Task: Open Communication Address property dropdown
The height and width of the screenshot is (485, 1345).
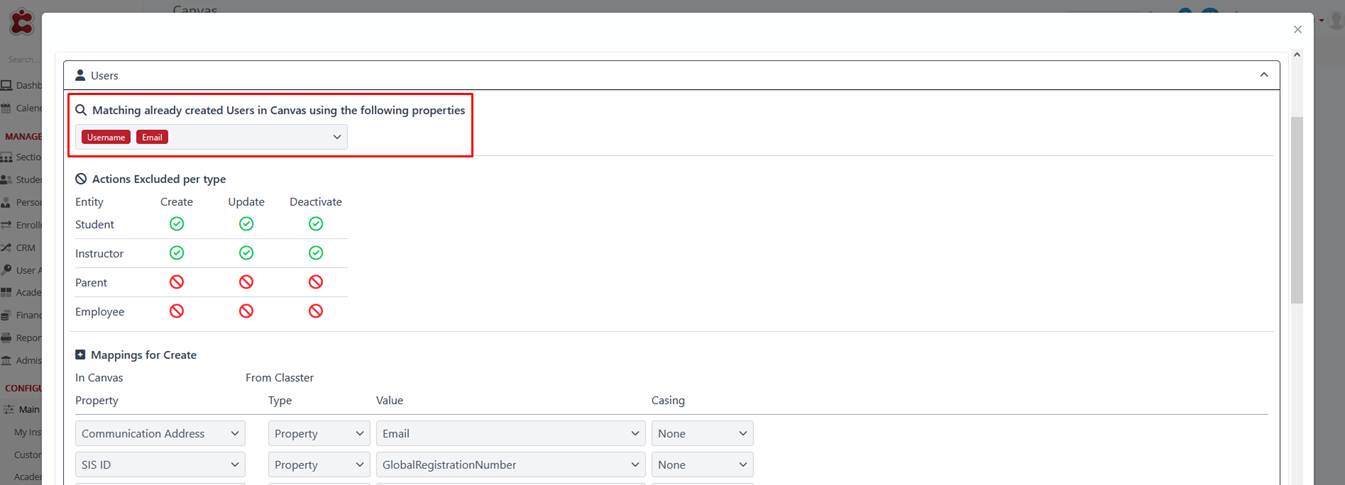Action: 160,433
